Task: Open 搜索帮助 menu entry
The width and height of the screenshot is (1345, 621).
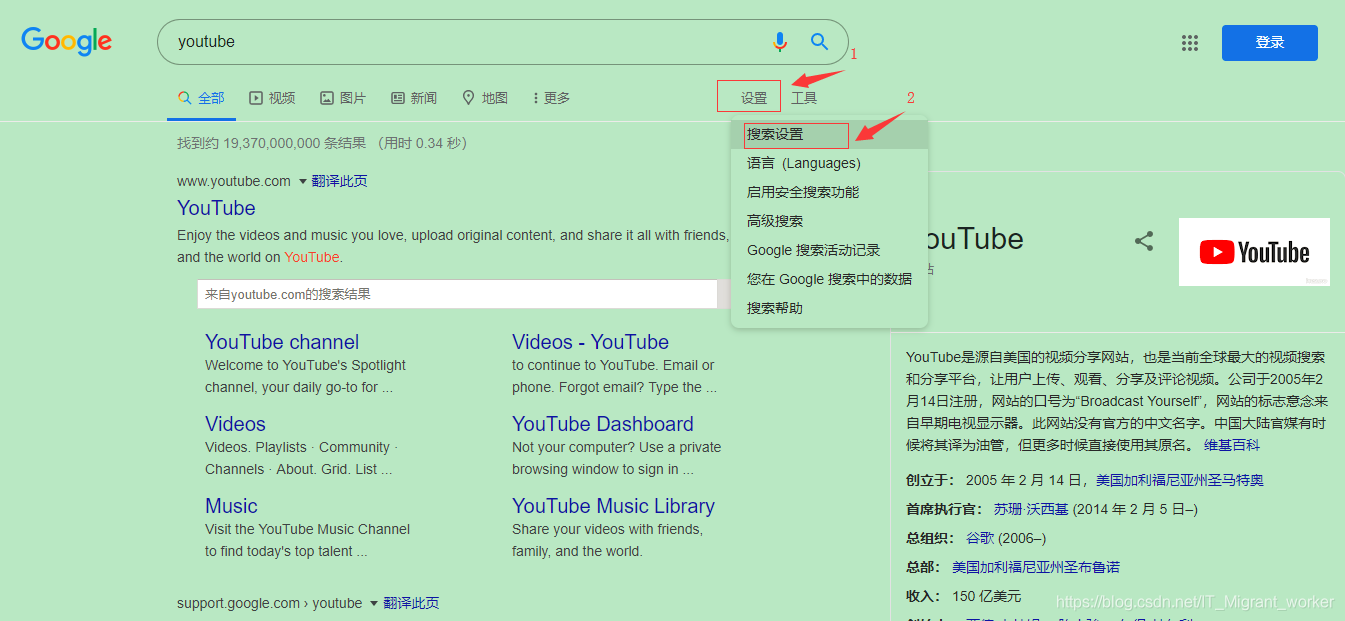Action: (830, 308)
